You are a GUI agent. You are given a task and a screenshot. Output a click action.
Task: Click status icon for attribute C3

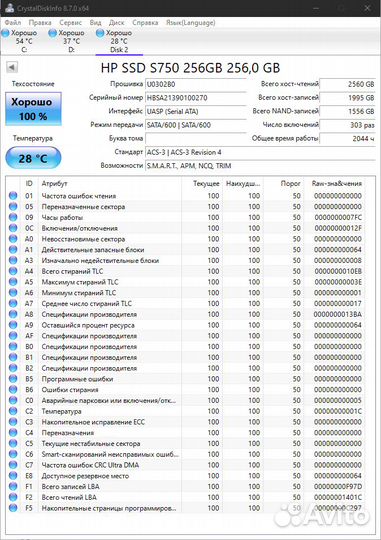click(x=13, y=422)
